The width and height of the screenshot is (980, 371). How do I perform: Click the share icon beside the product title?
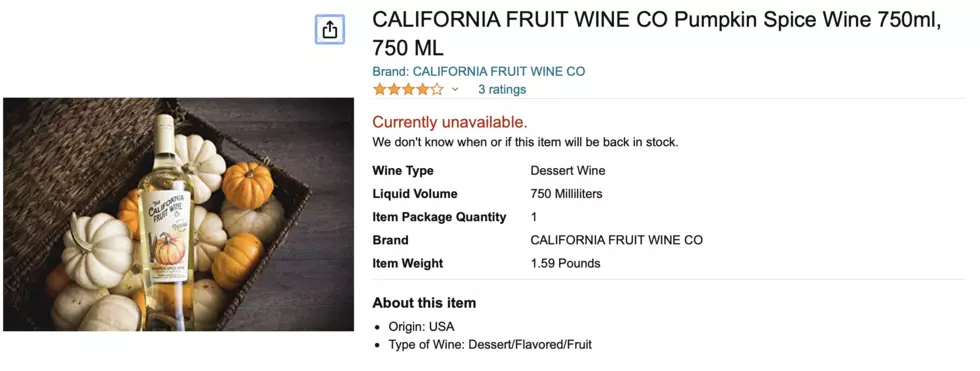[329, 29]
